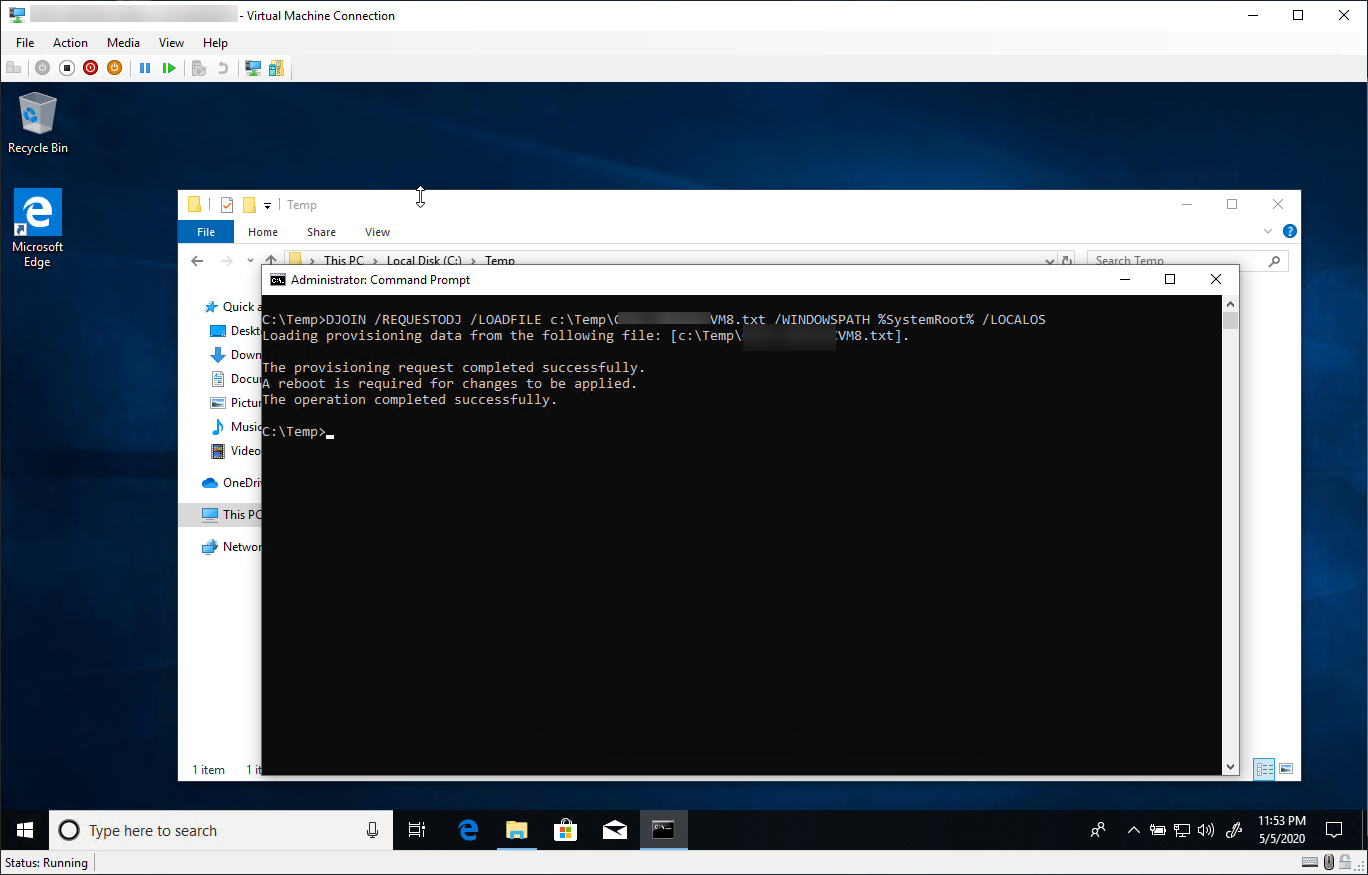This screenshot has height=875, width=1368.
Task: Select Pictures in navigation pane
Action: click(236, 403)
